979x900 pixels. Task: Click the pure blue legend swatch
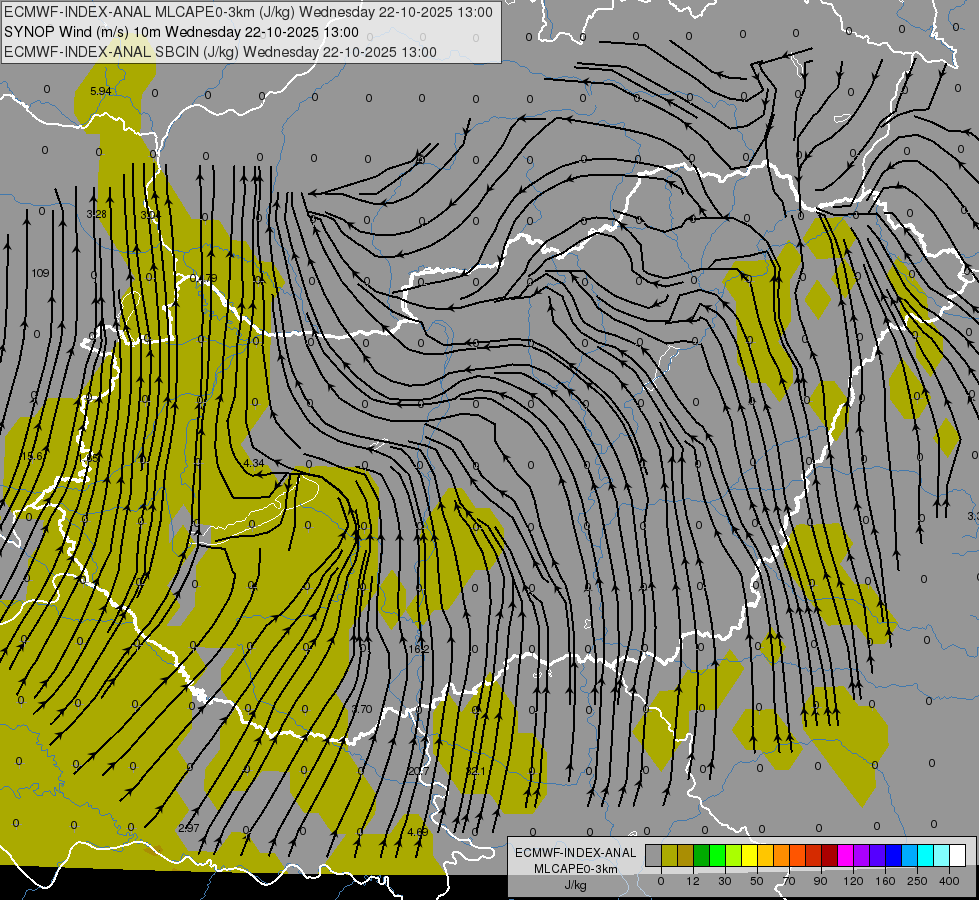894,856
